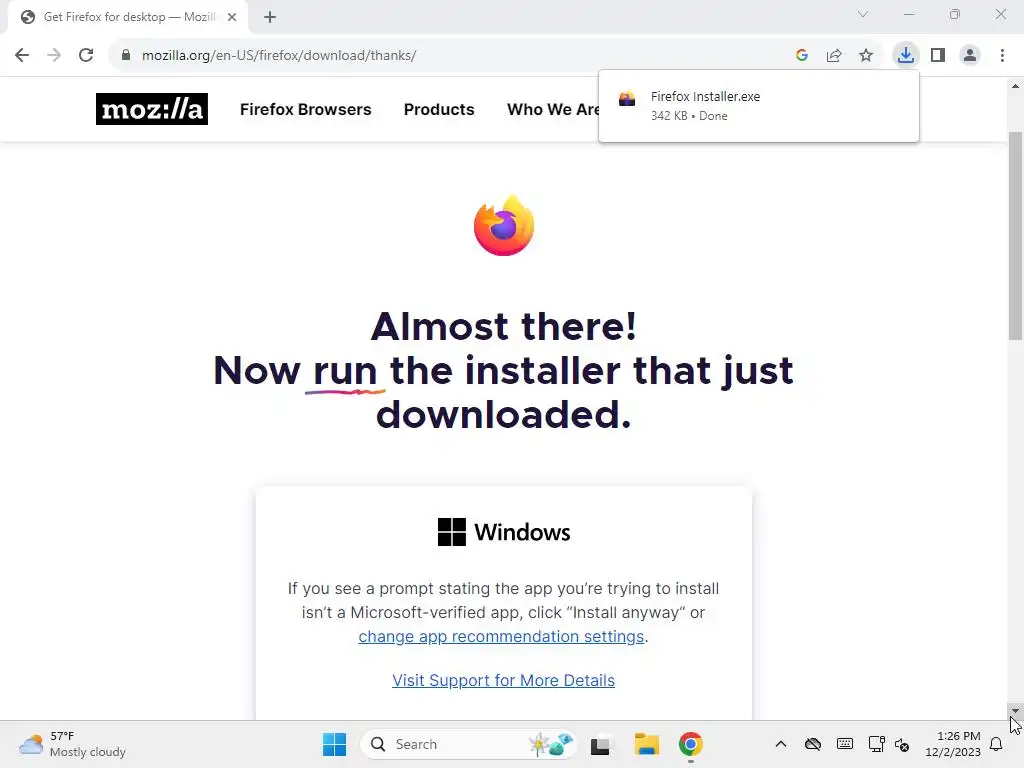The height and width of the screenshot is (768, 1024).
Task: Toggle the Chrome side panel
Action: (938, 55)
